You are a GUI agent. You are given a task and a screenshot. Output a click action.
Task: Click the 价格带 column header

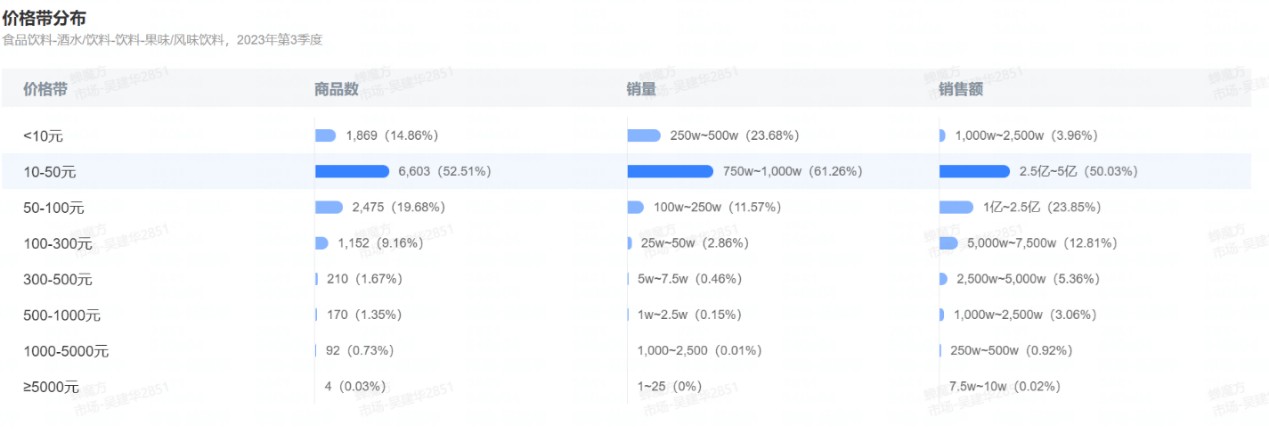coord(46,89)
